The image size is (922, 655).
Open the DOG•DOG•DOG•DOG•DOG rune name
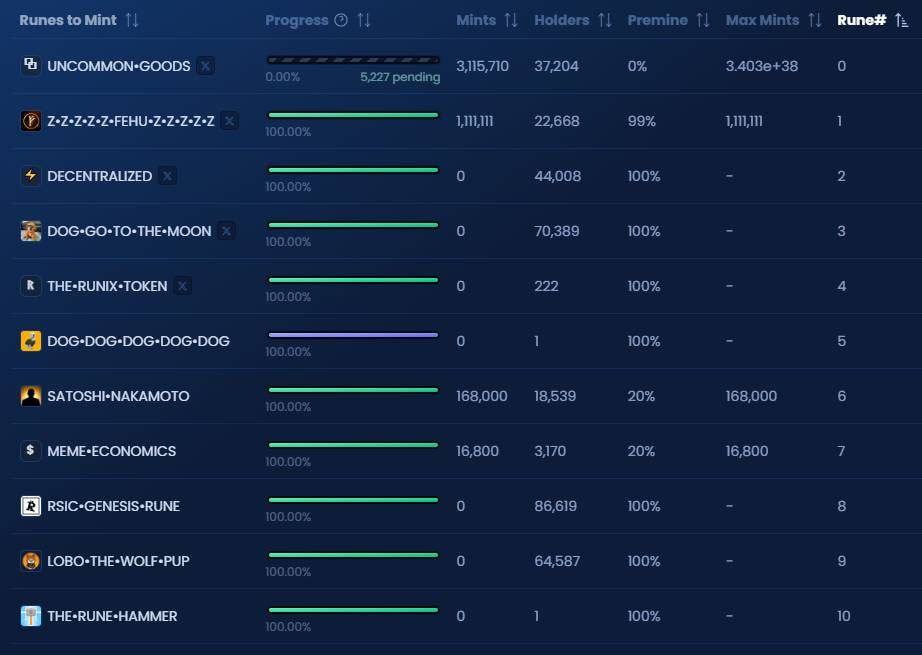138,341
